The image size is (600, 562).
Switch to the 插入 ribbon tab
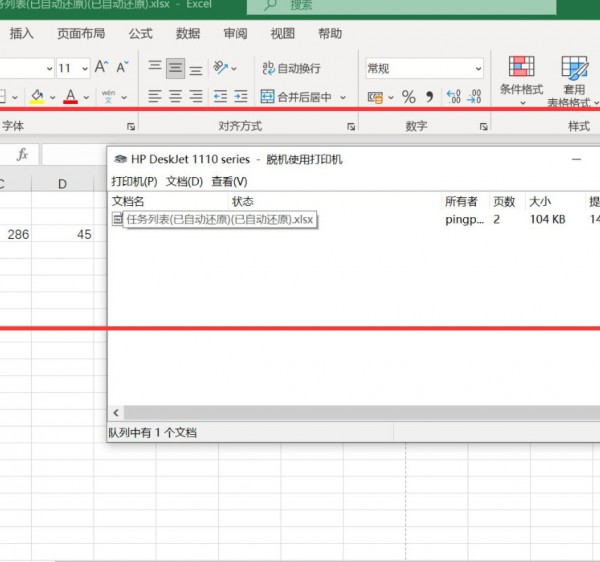21,34
